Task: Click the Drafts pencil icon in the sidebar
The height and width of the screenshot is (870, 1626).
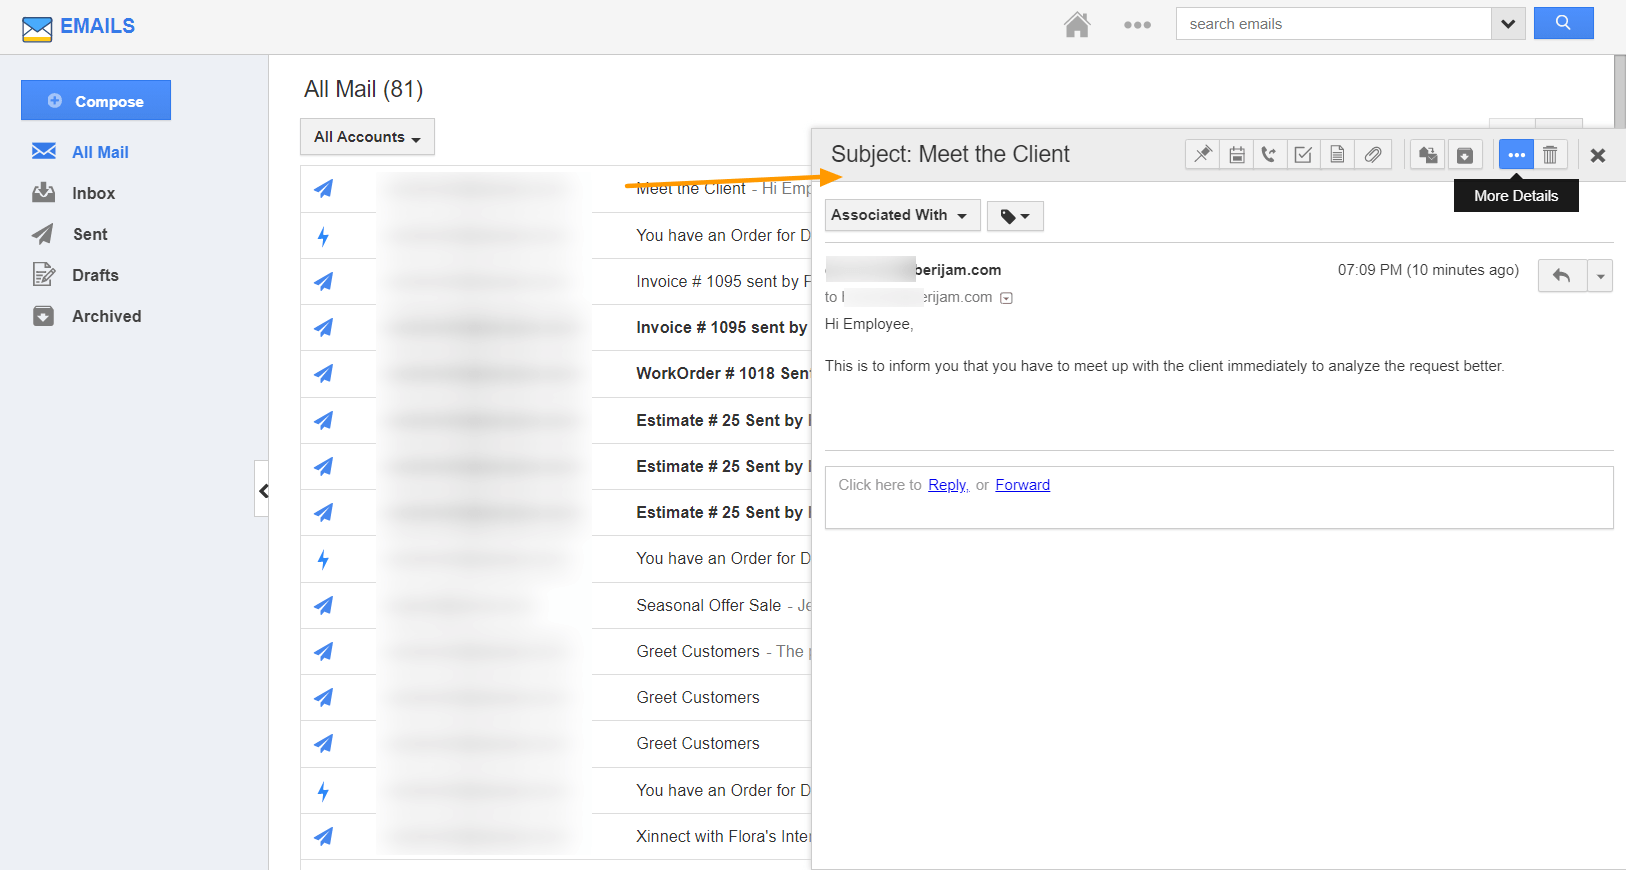Action: click(x=43, y=274)
